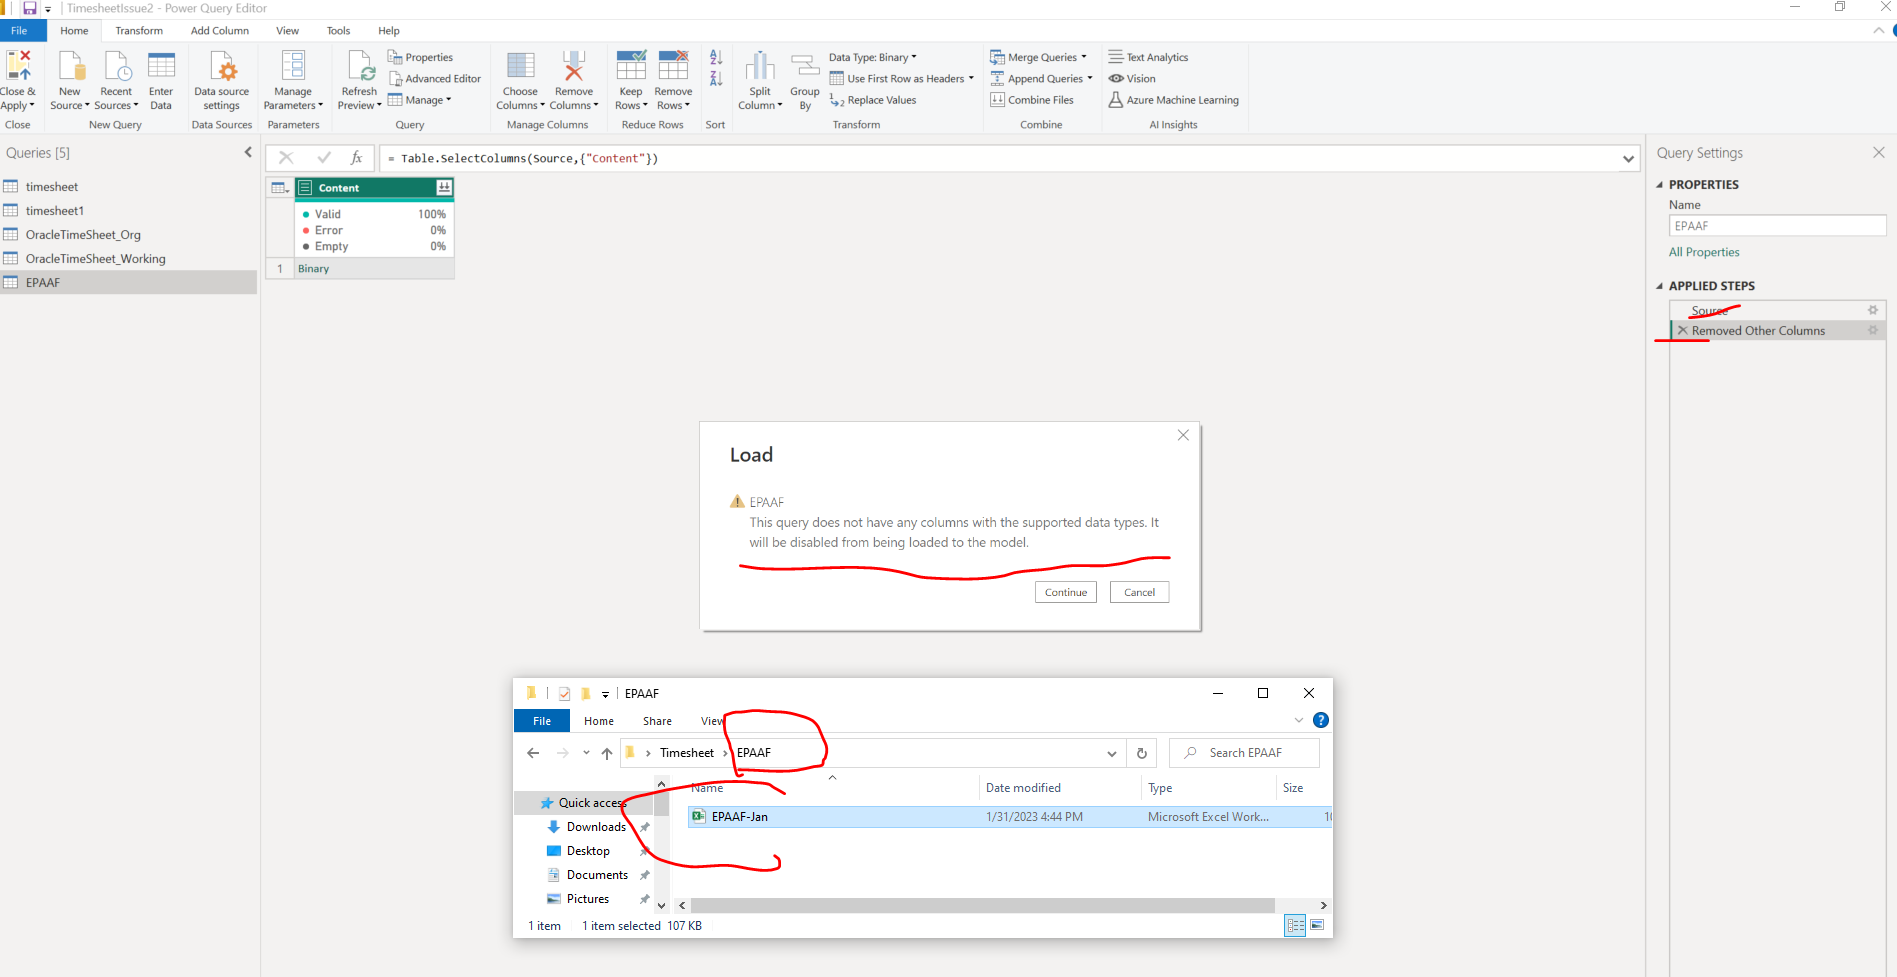Viewport: 1897px width, 977px height.
Task: Click the Group By icon
Action: coord(805,66)
